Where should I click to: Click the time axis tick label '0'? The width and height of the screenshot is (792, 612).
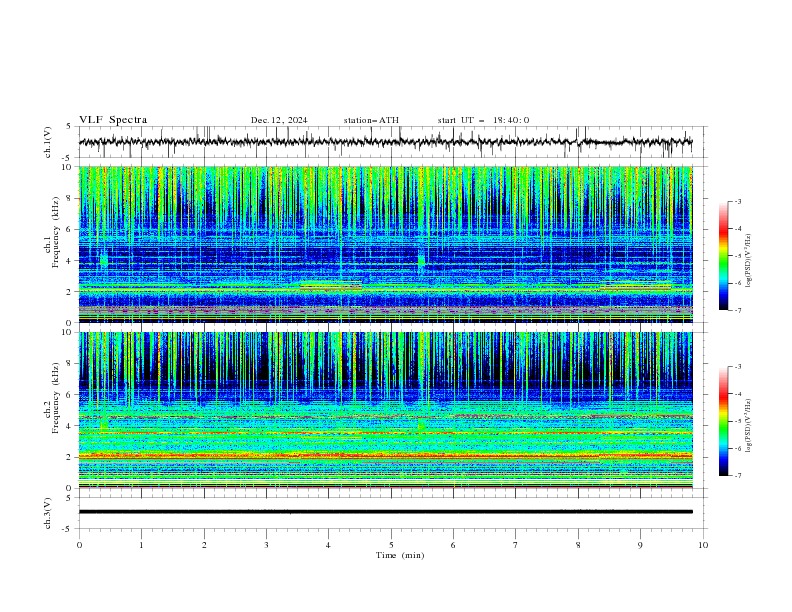pos(79,545)
